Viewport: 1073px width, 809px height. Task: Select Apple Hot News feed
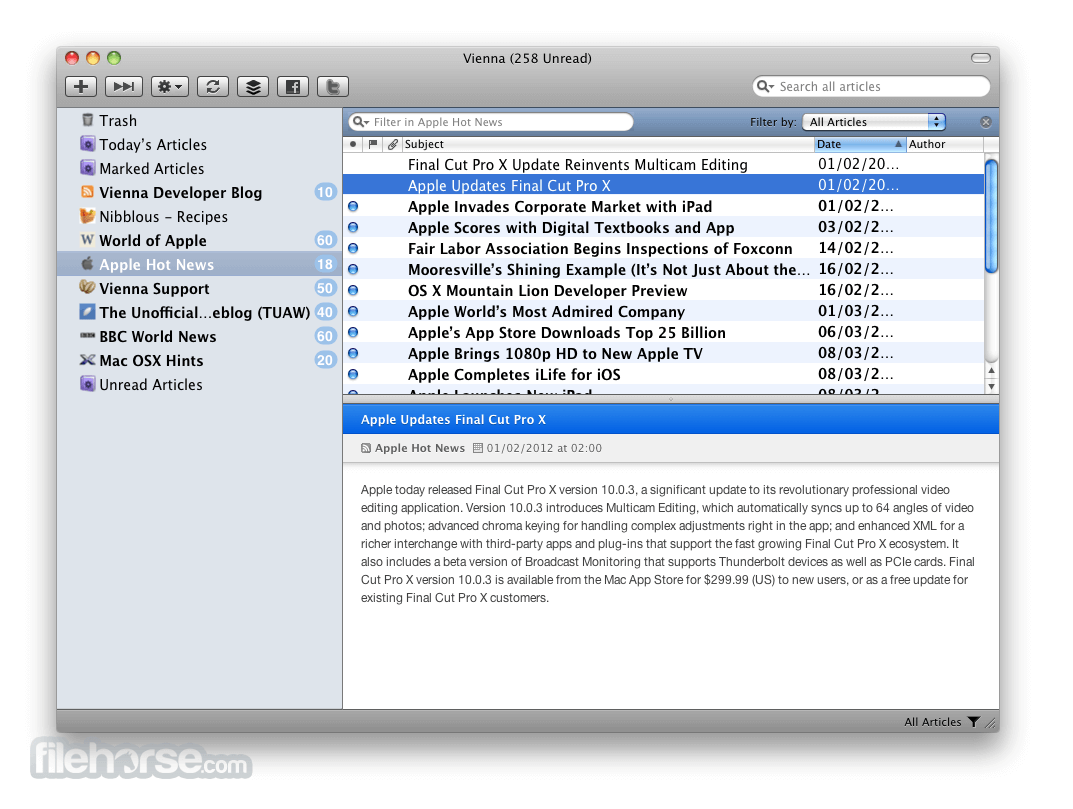coord(199,264)
